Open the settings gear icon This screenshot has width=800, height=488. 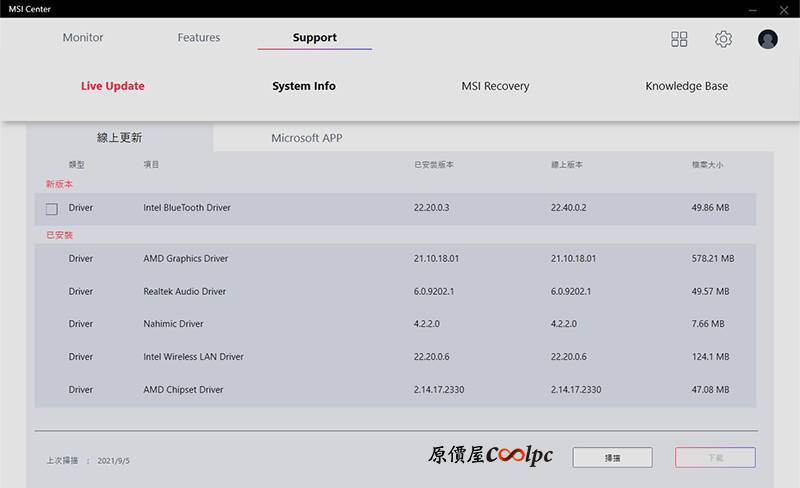coord(723,39)
